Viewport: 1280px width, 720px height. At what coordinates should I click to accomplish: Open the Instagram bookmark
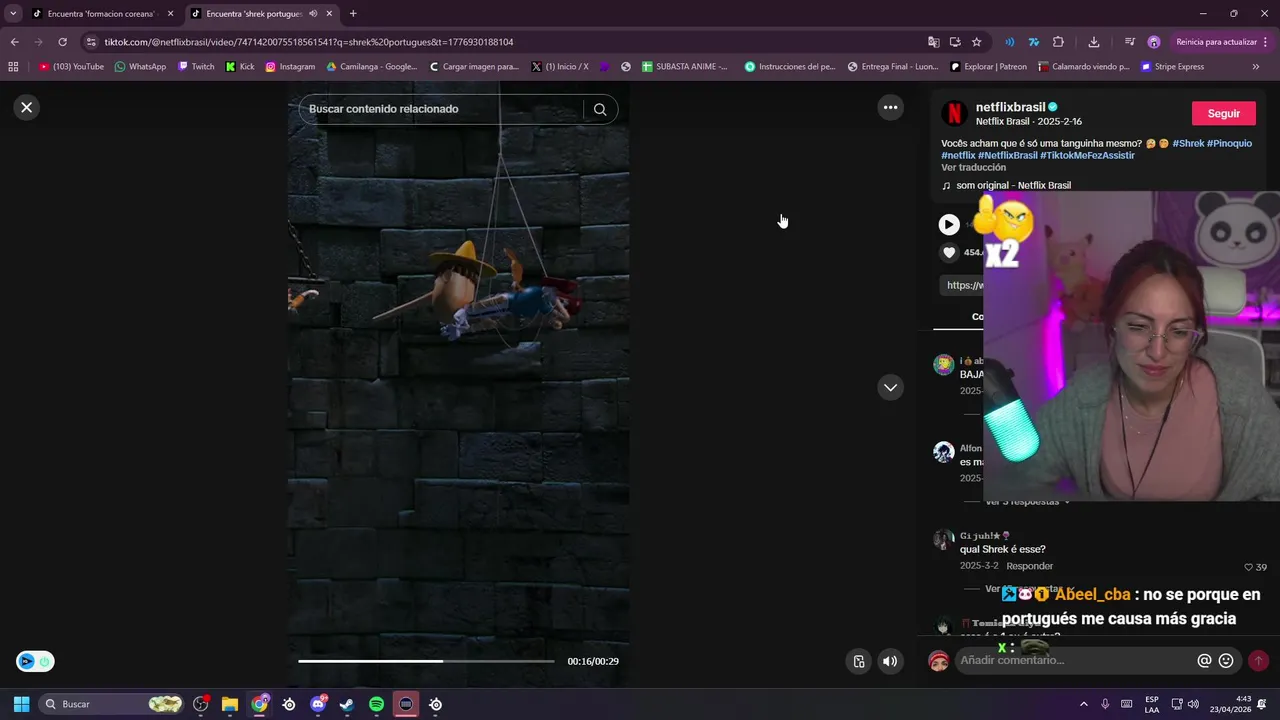290,67
